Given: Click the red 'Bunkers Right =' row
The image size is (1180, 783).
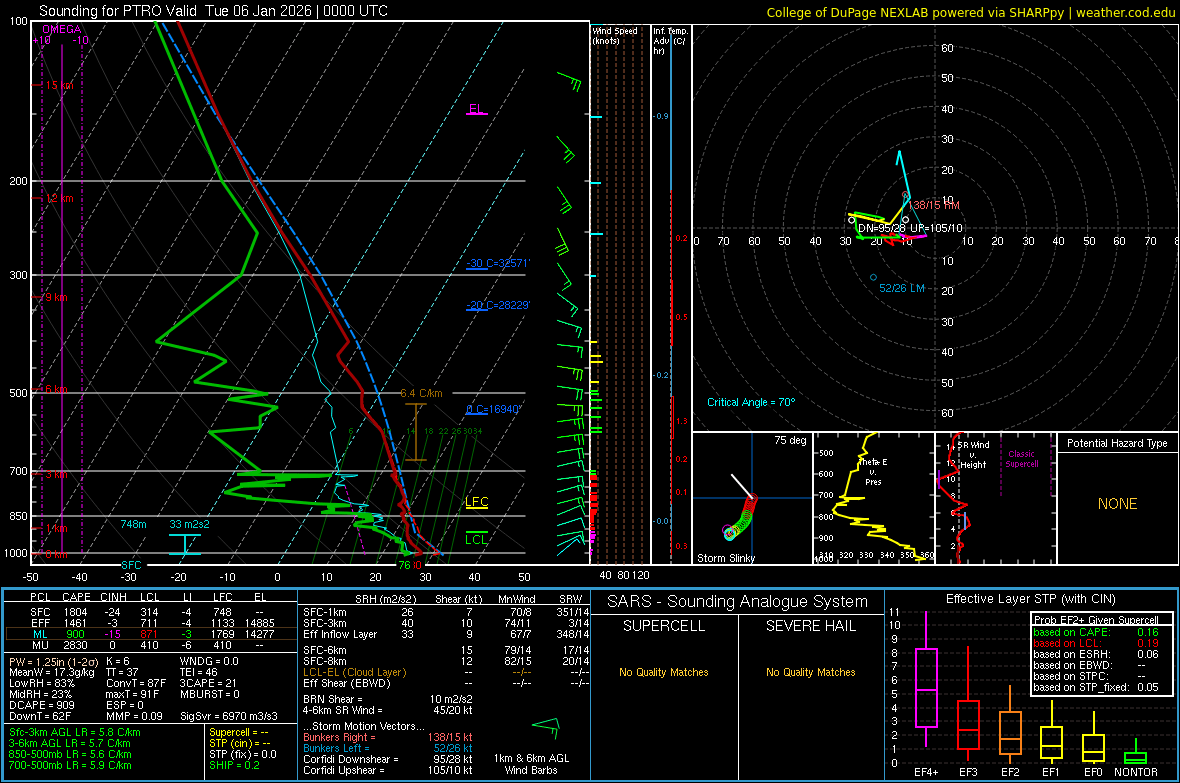Looking at the screenshot, I should point(387,738).
